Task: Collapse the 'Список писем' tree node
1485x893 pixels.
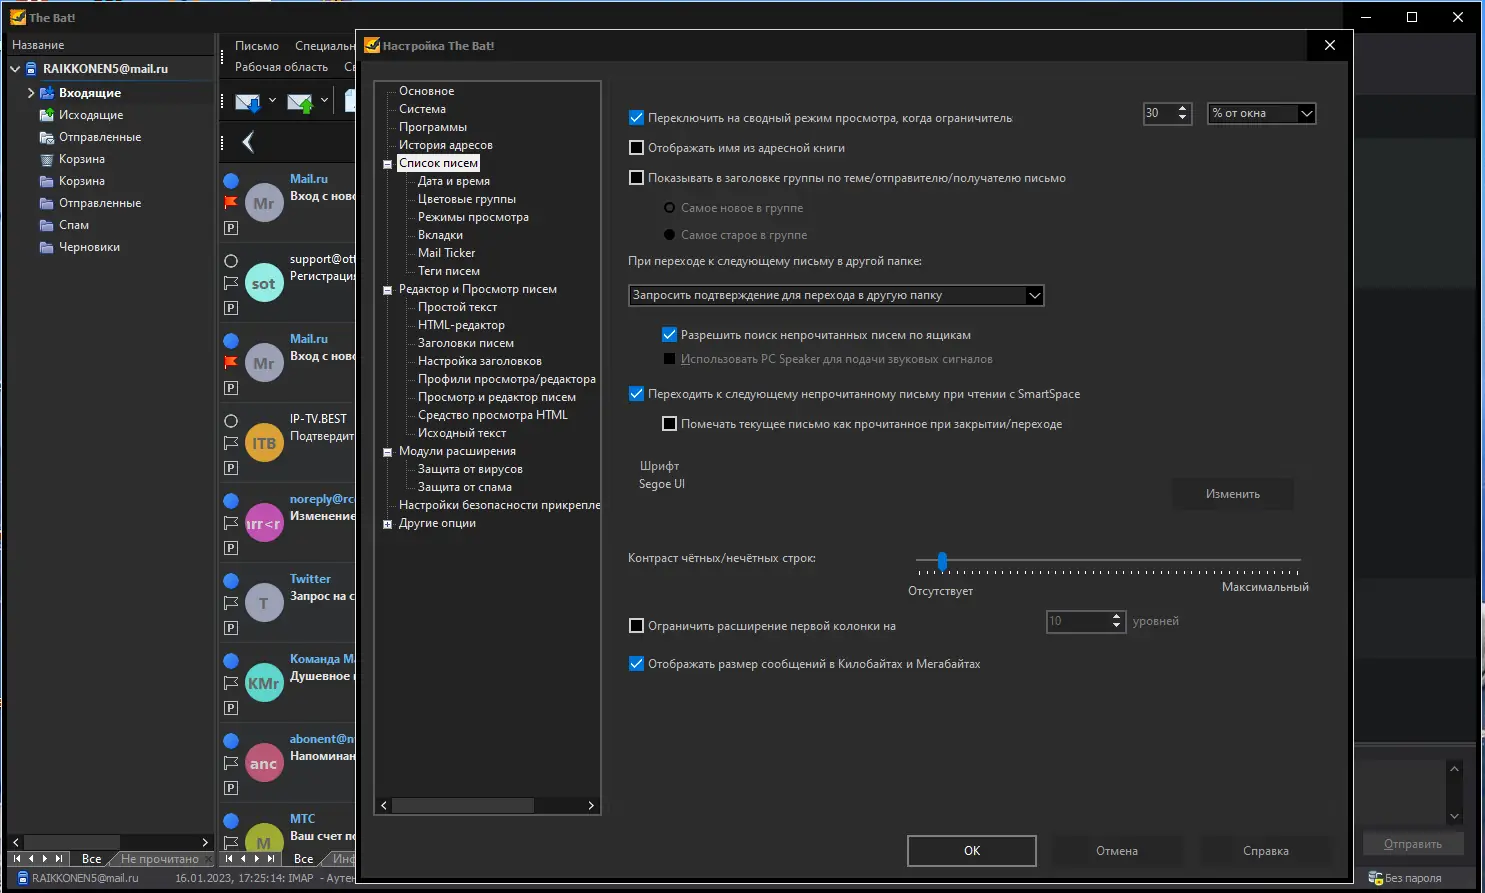Action: coord(387,164)
